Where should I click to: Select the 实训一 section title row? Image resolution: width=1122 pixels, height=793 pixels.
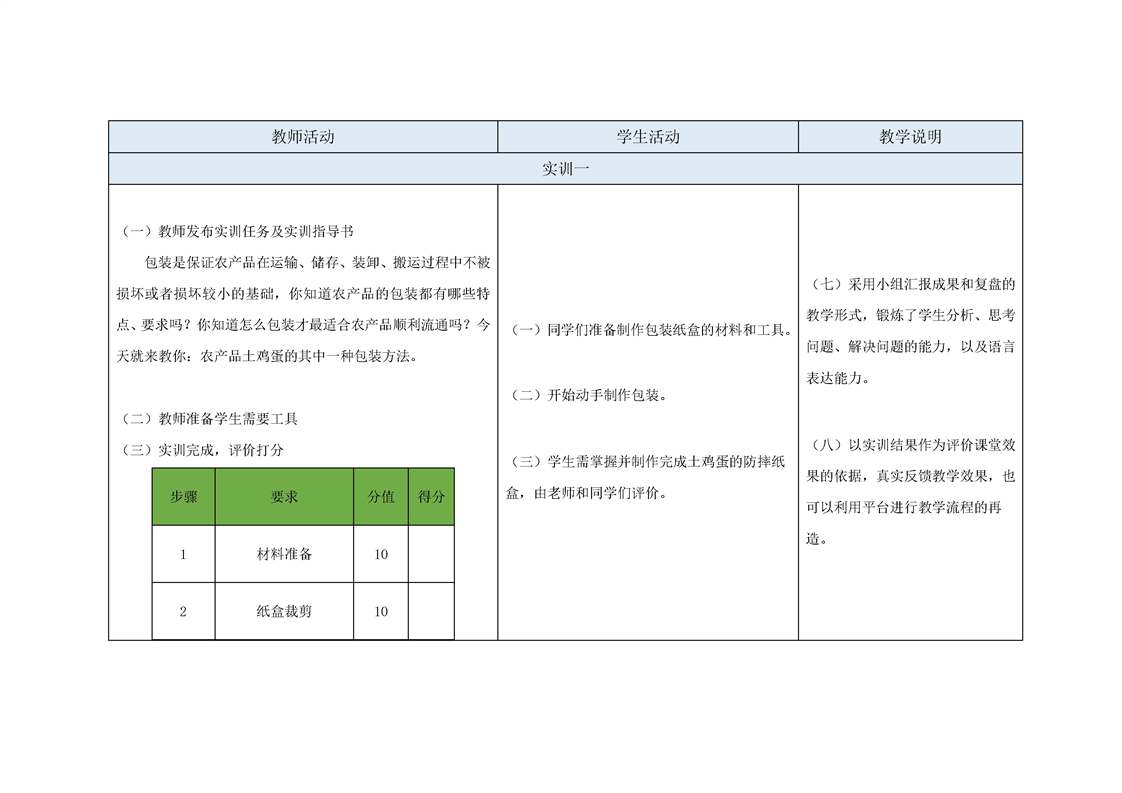pyautogui.click(x=565, y=169)
